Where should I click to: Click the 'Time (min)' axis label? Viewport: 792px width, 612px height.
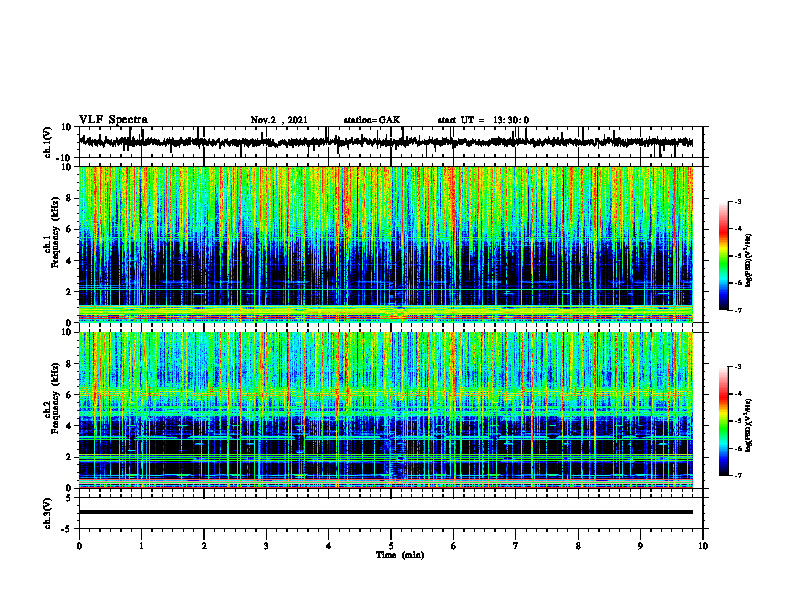coord(400,555)
